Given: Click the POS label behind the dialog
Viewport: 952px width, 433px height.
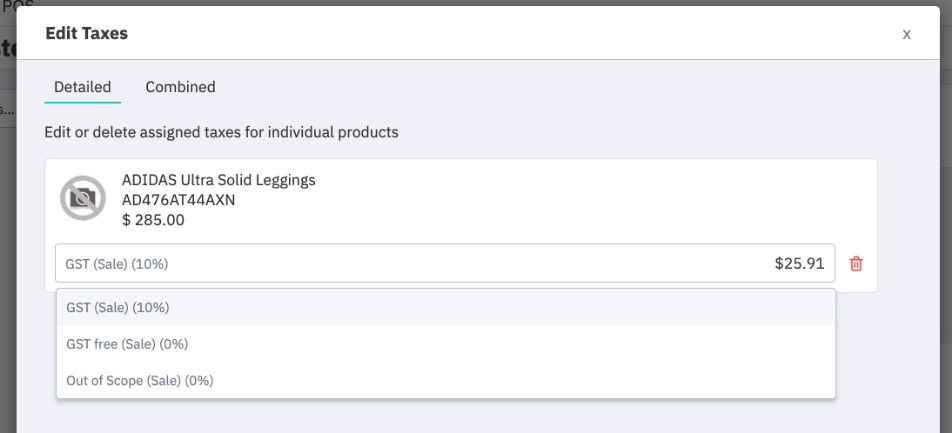Looking at the screenshot, I should coord(18,7).
